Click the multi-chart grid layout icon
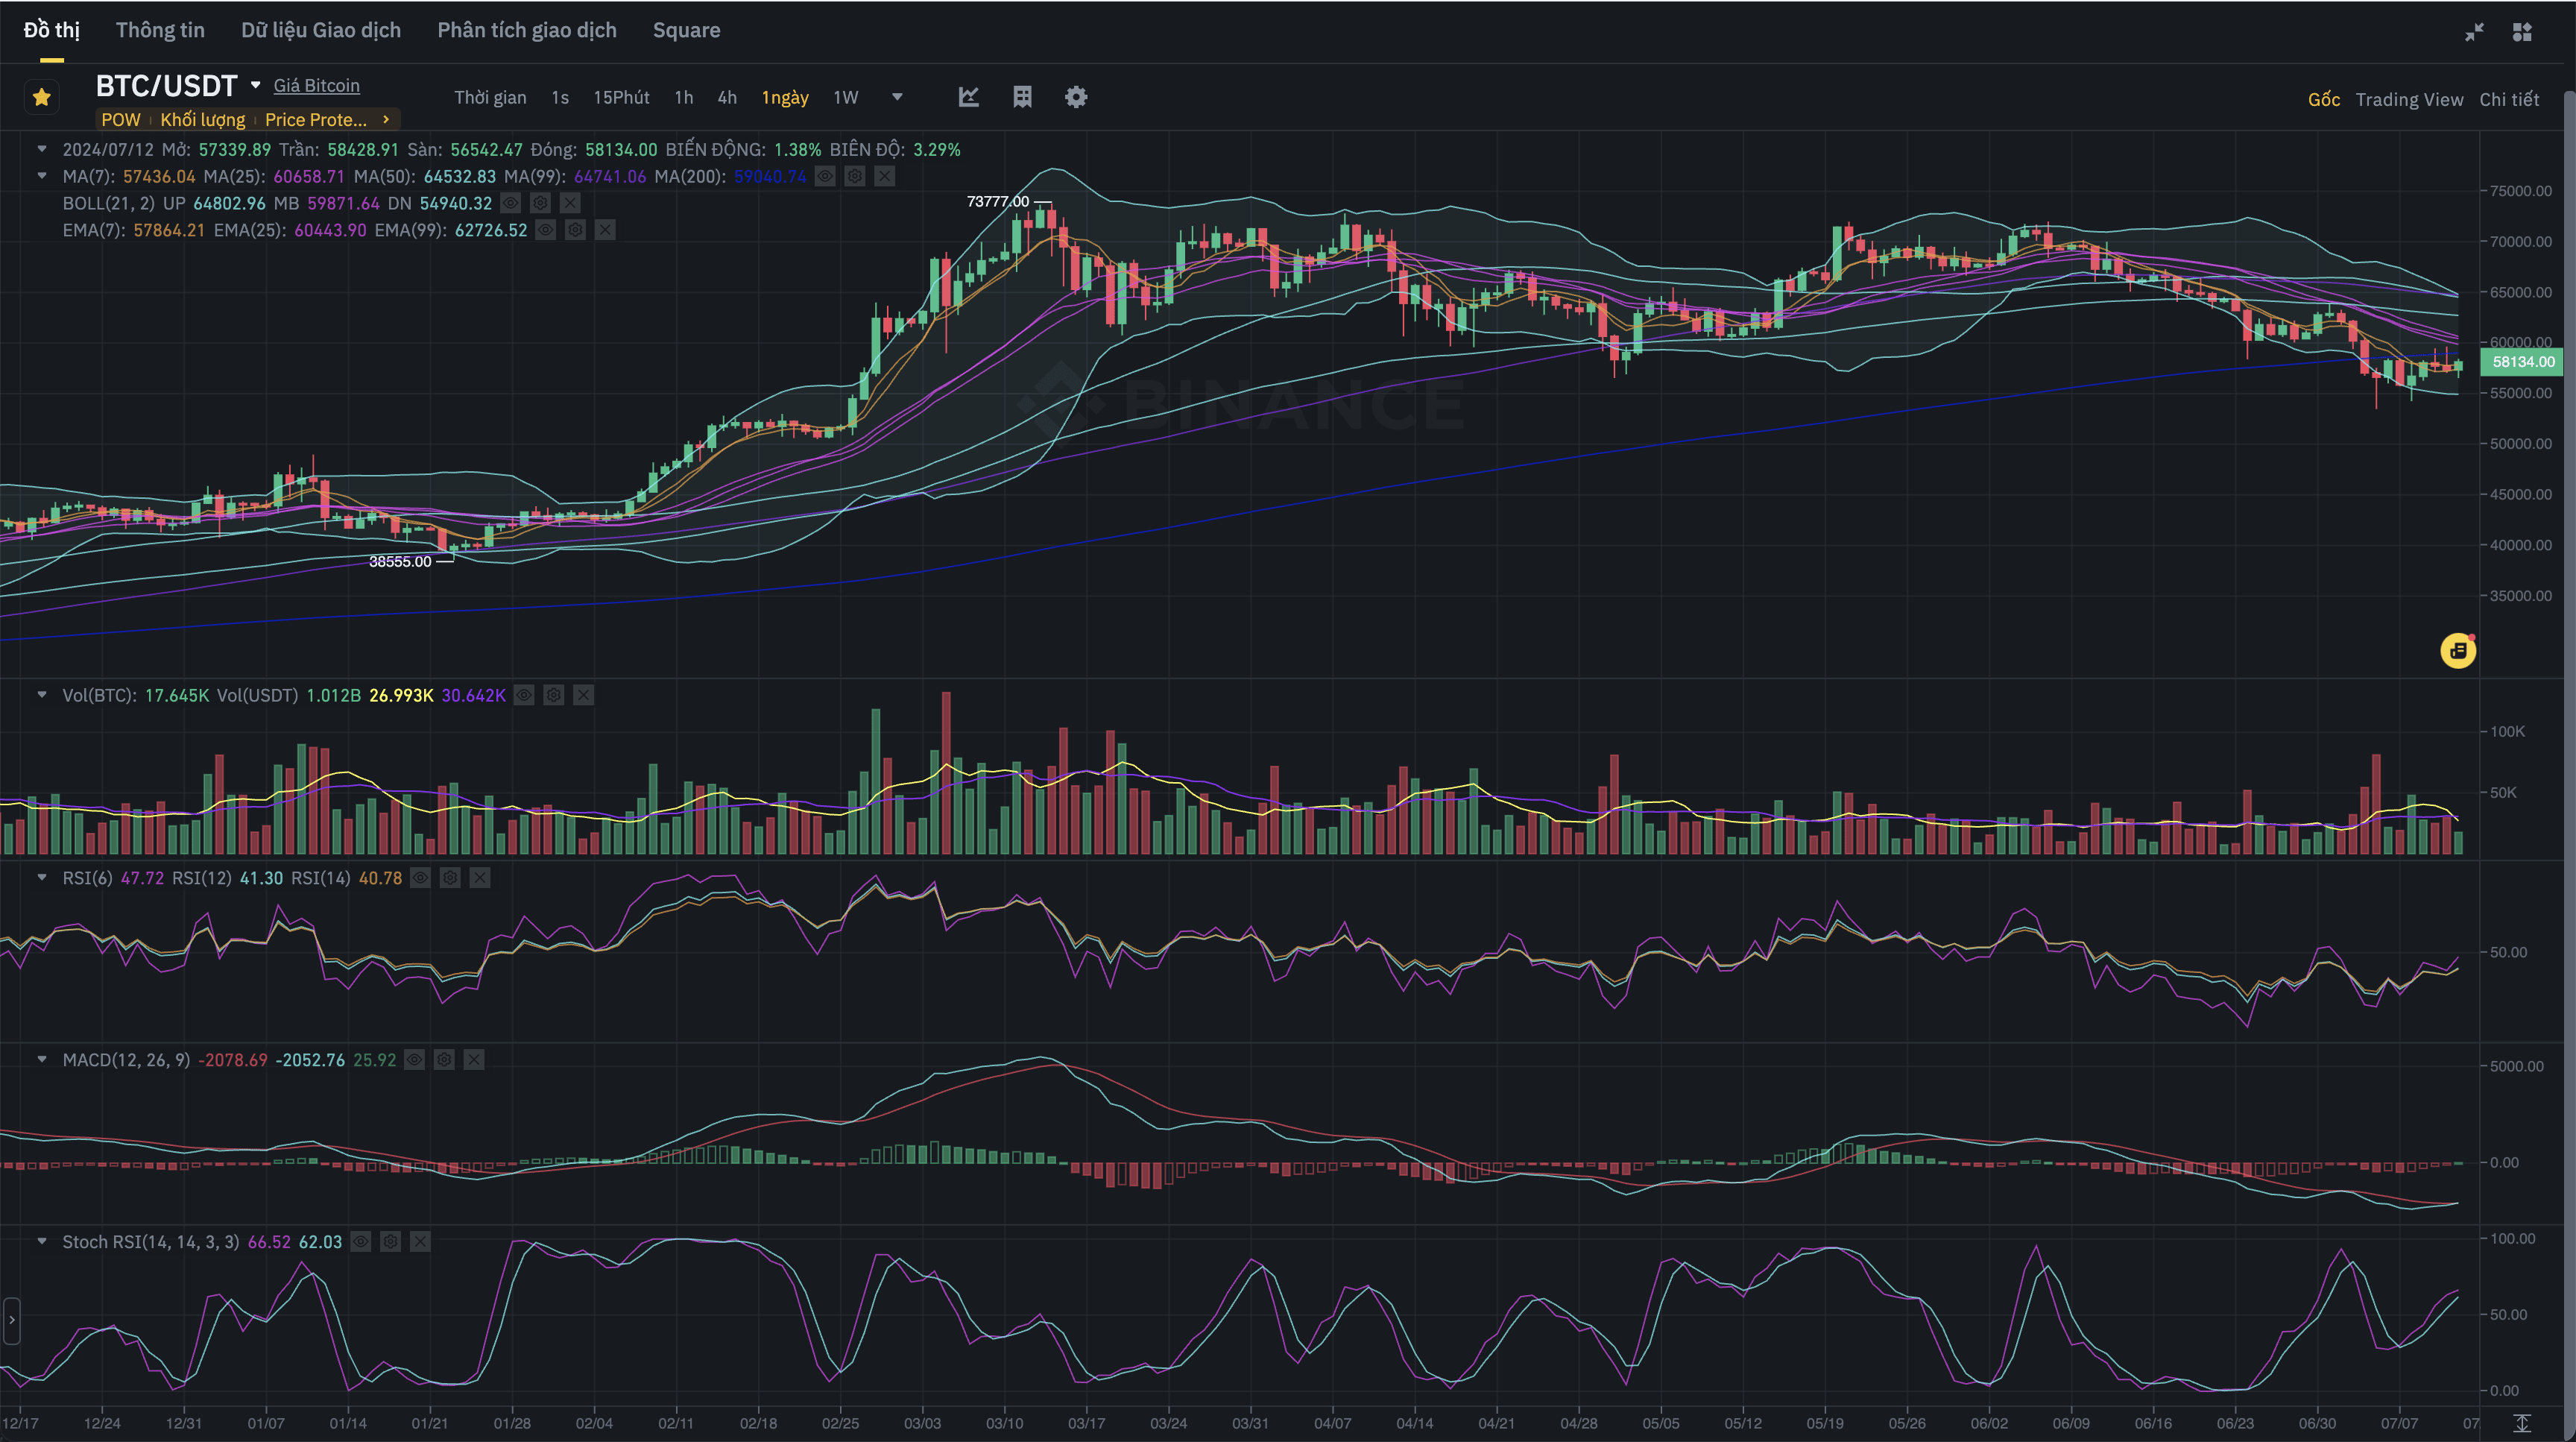This screenshot has width=2576, height=1442. pos(1022,97)
